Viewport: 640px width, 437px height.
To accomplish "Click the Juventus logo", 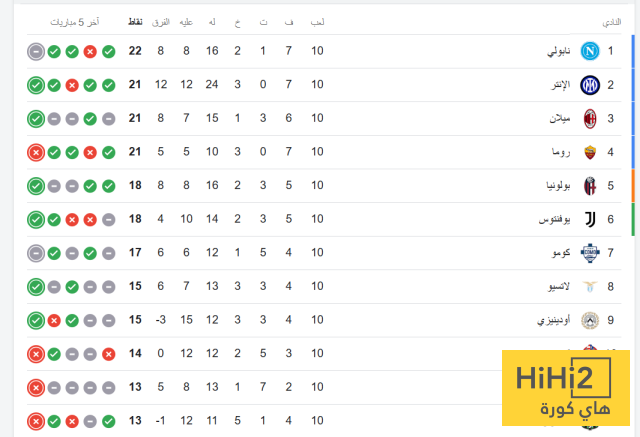I will pyautogui.click(x=590, y=219).
